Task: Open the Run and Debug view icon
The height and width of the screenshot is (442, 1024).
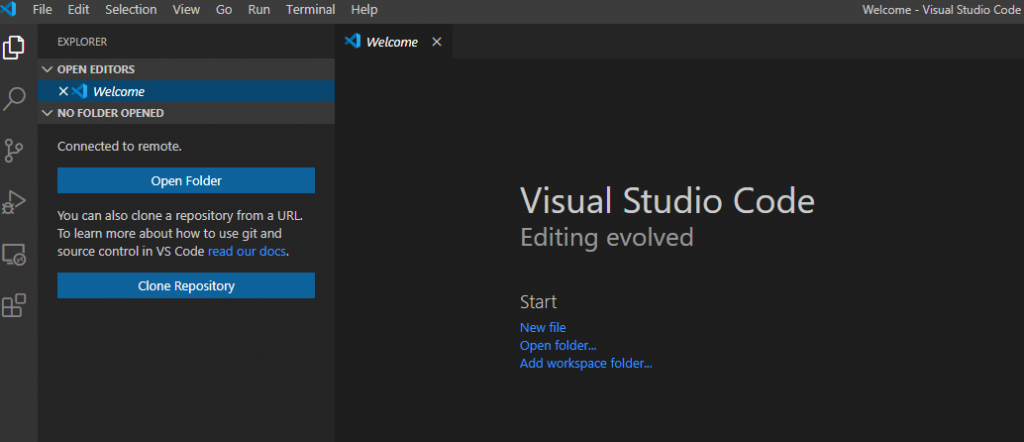Action: tap(14, 202)
